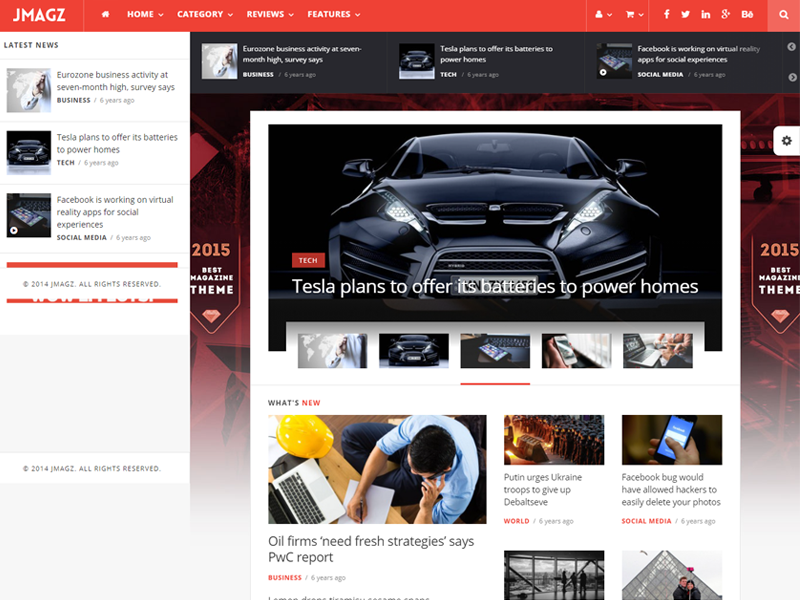Image resolution: width=800 pixels, height=600 pixels.
Task: Open article 'Oil firms need fresh strategies'
Action: click(x=371, y=549)
